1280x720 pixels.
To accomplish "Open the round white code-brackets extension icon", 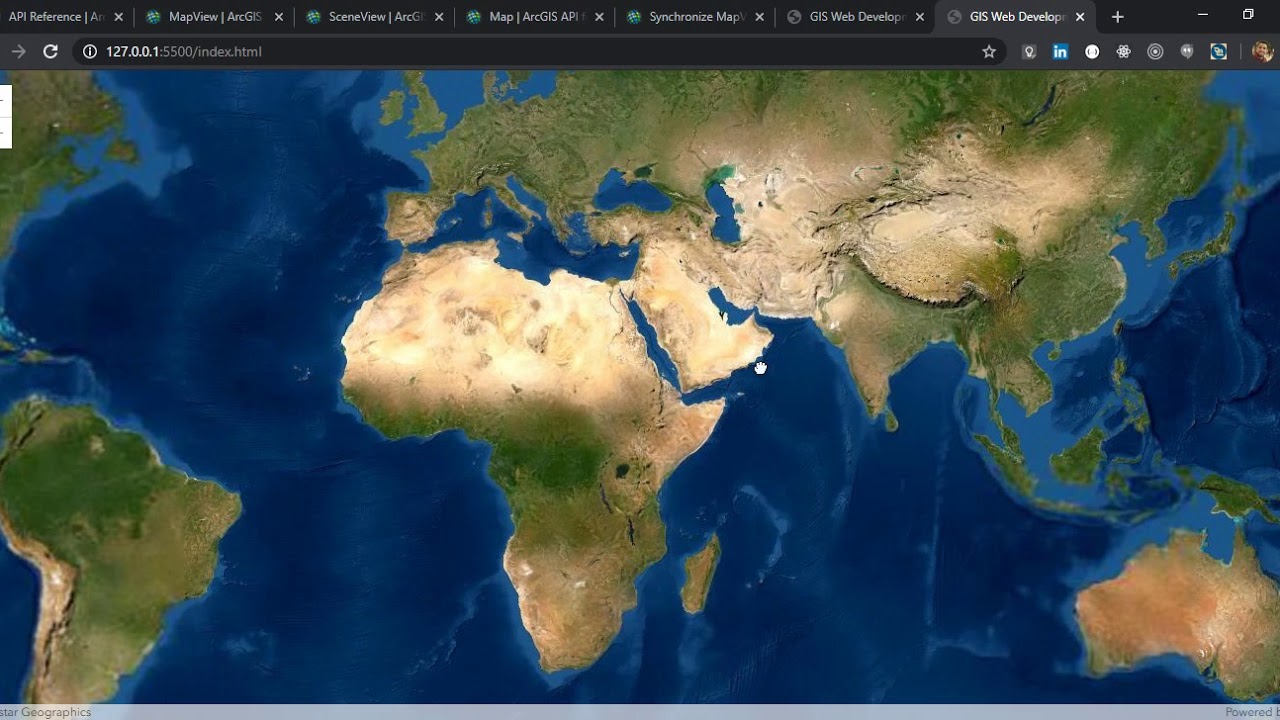I will coord(1092,51).
